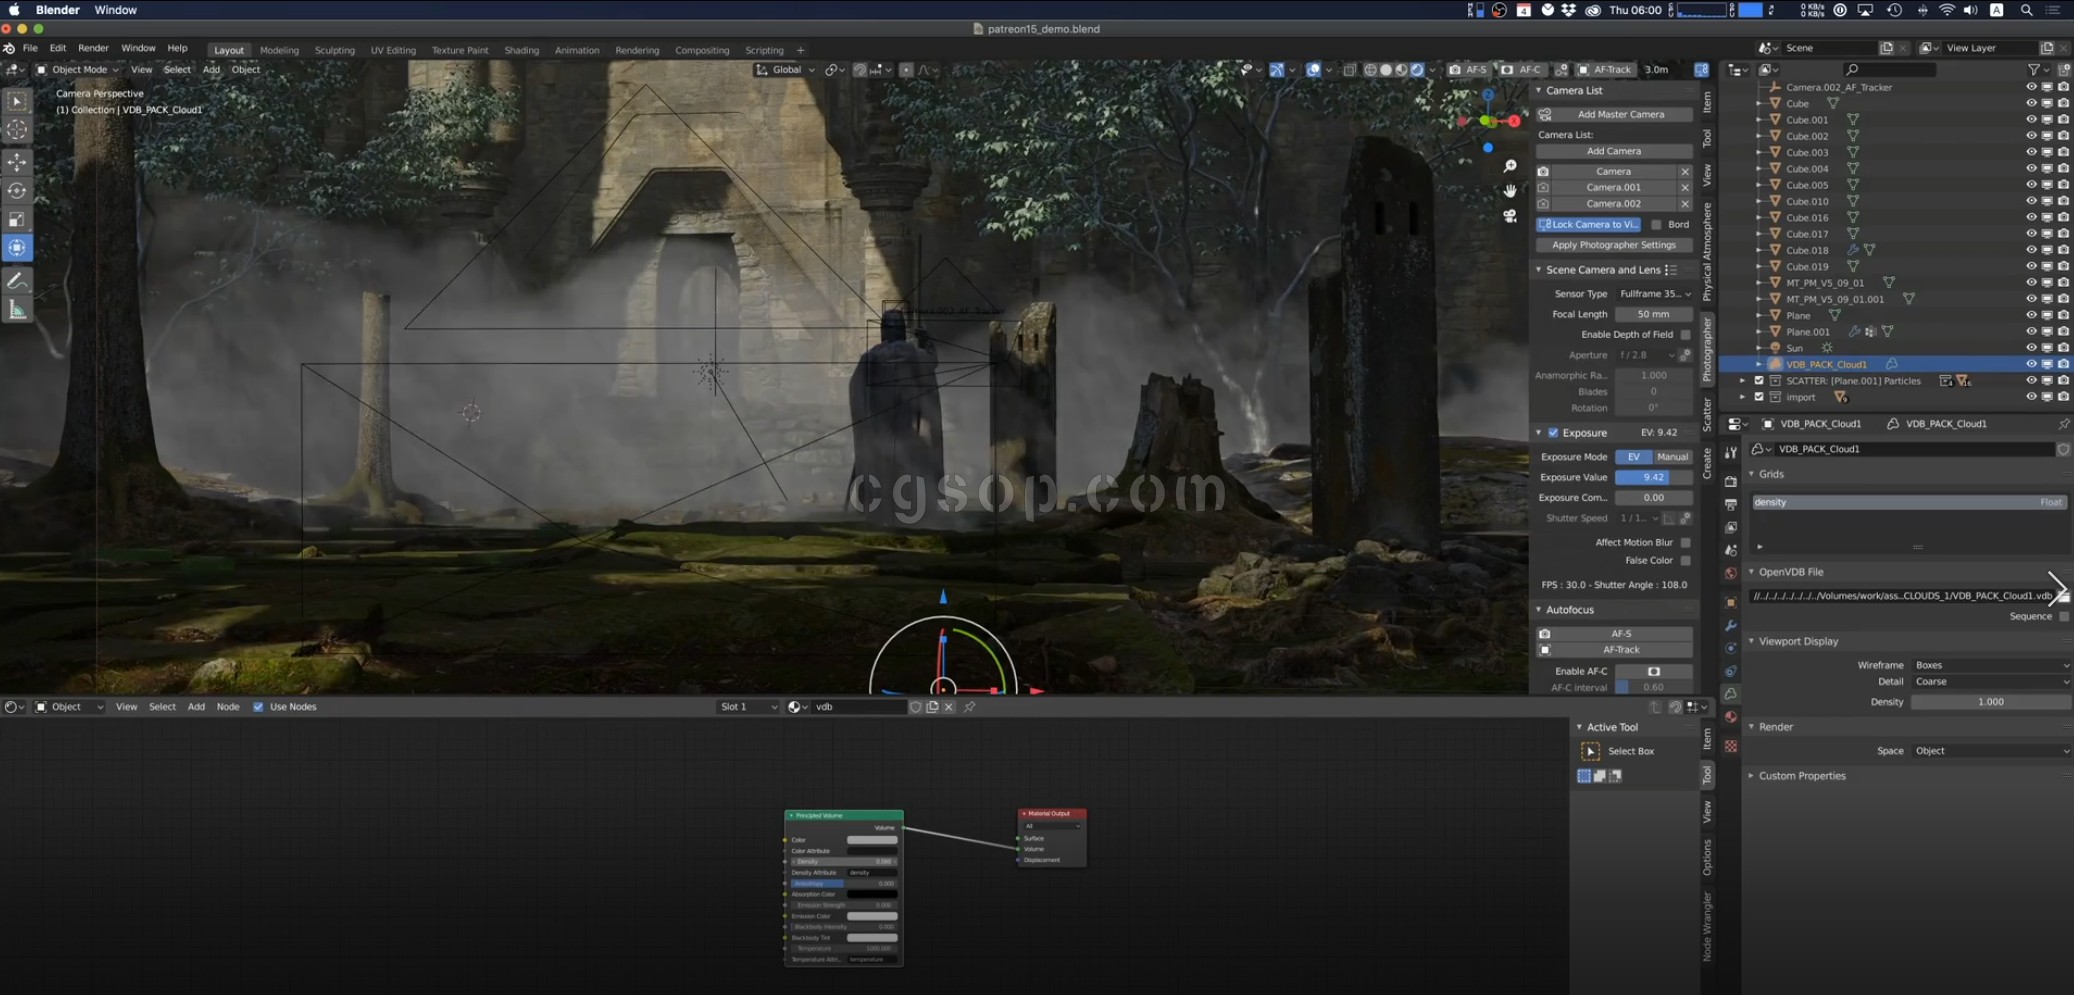Viewport: 2074px width, 995px height.
Task: Open the Apple menu
Action: (x=14, y=10)
